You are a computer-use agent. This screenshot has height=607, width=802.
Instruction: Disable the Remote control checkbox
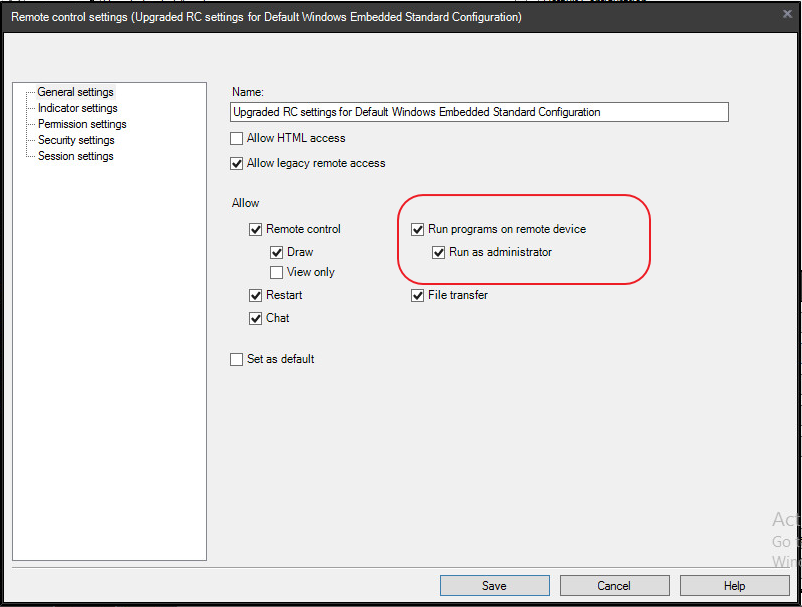pos(256,229)
